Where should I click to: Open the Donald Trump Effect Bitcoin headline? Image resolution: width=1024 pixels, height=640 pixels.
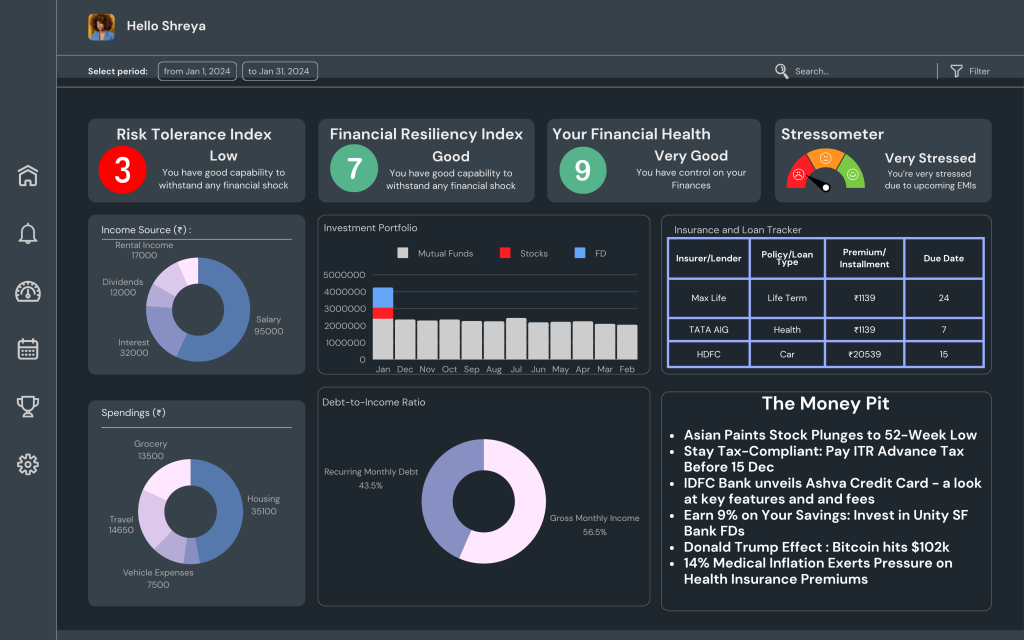(816, 547)
